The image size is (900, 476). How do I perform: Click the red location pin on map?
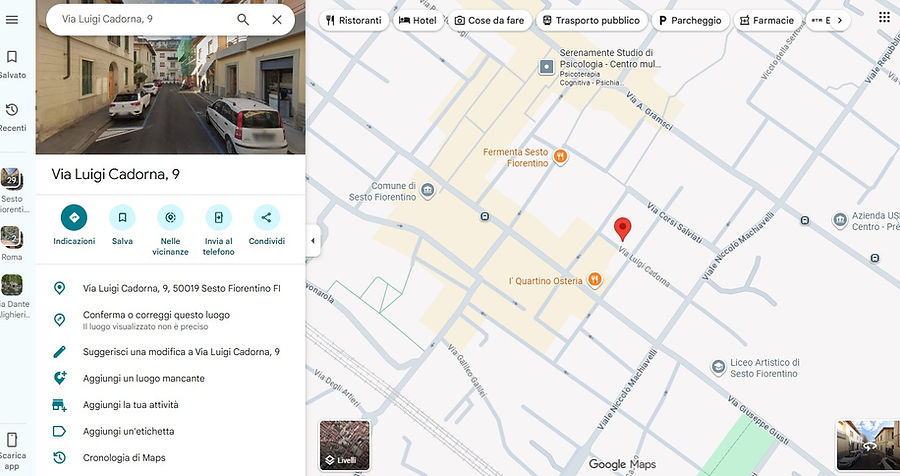coord(622,229)
